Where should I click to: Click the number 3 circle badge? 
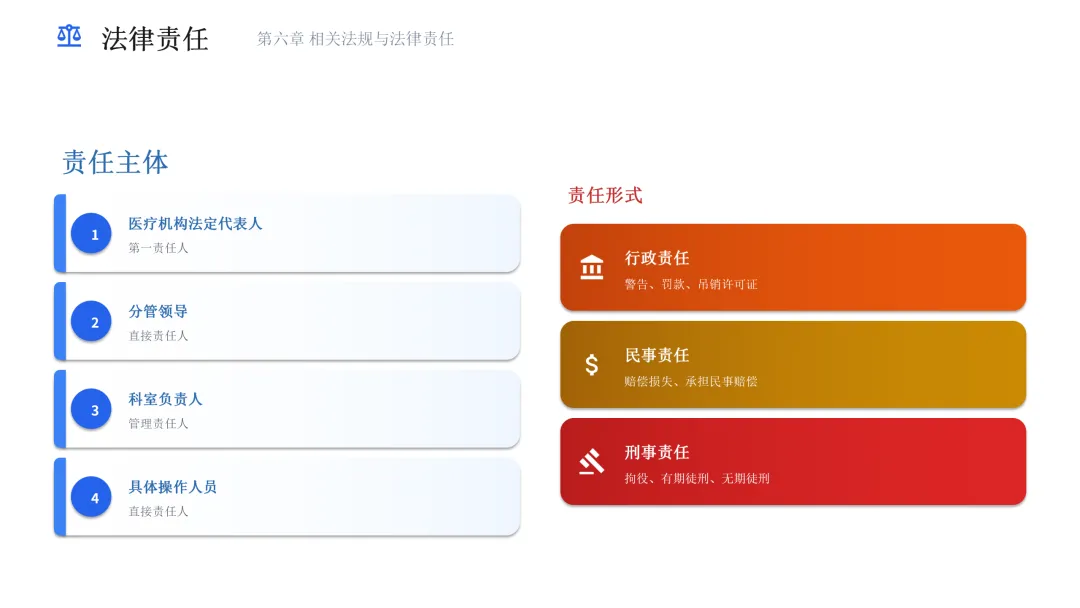point(95,410)
